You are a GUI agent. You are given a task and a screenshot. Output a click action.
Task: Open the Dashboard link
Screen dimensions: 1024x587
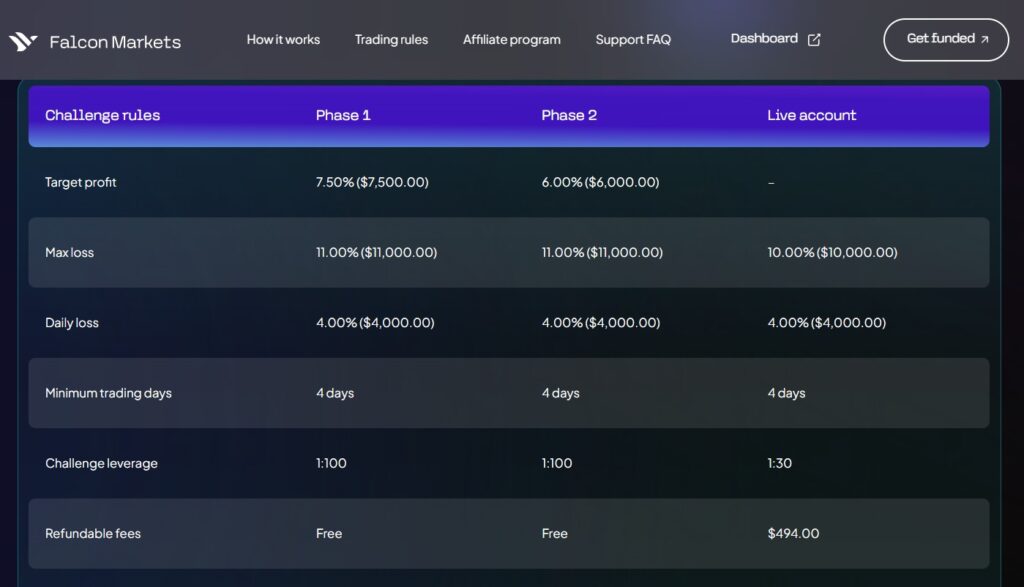pyautogui.click(x=764, y=39)
